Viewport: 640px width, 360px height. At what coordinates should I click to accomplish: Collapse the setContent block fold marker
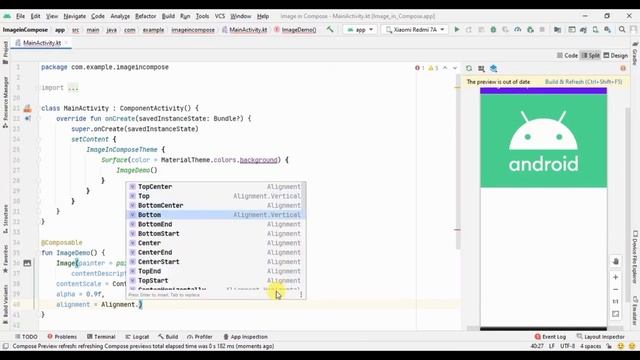tap(38, 139)
